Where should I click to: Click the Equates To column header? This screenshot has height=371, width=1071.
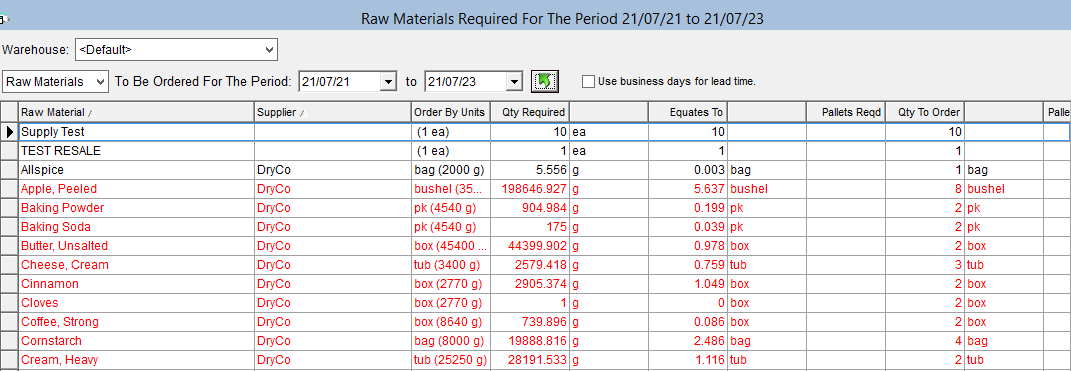(x=687, y=112)
